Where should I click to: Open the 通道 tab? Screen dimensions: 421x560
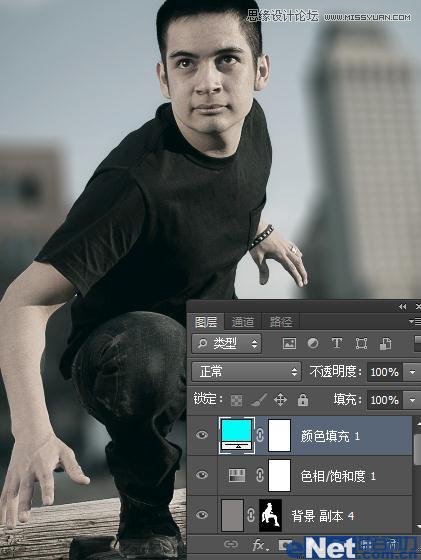pyautogui.click(x=243, y=322)
